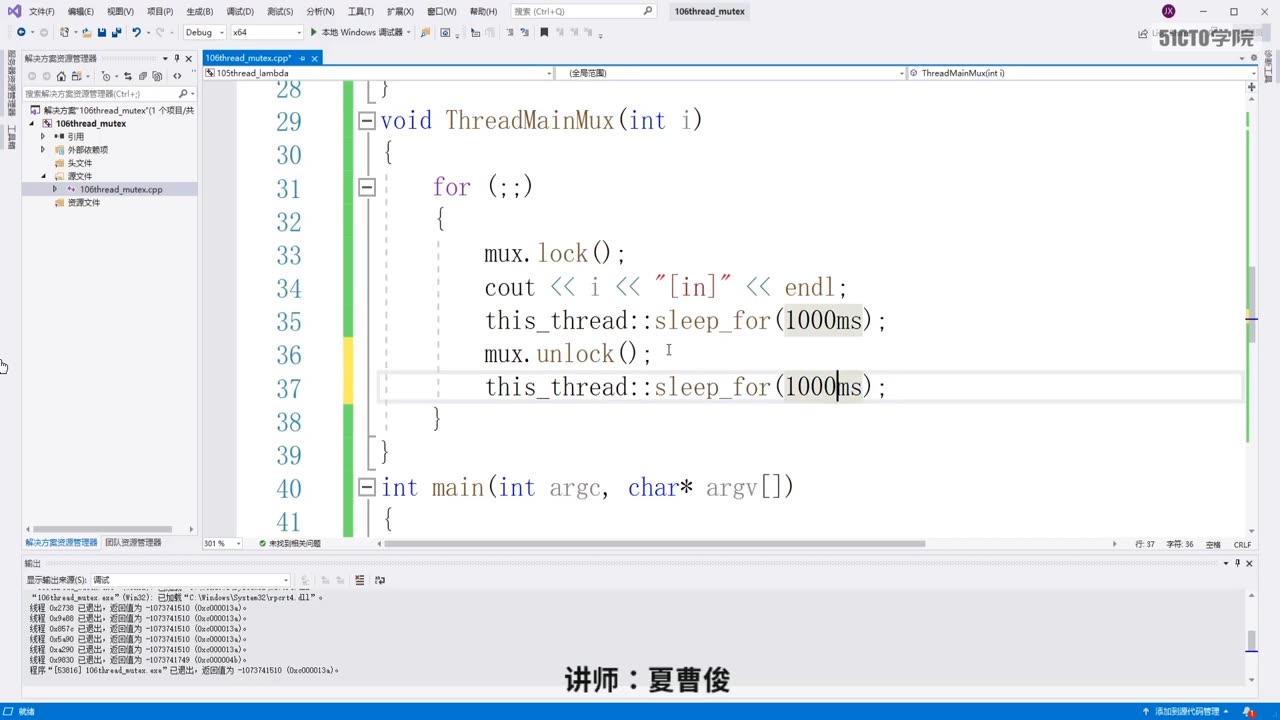Close the 106thread_mutex.cpp editor tab
This screenshot has width=1280, height=720.
point(314,58)
